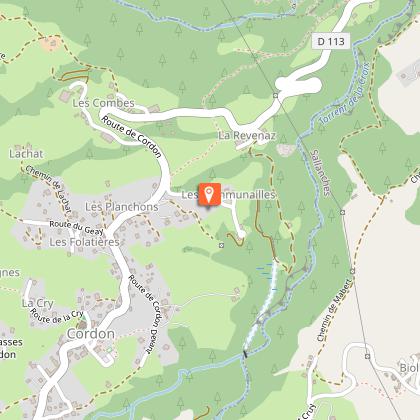Select the Les Folatières label
Viewport: 420px width, 420px height.
click(x=84, y=242)
